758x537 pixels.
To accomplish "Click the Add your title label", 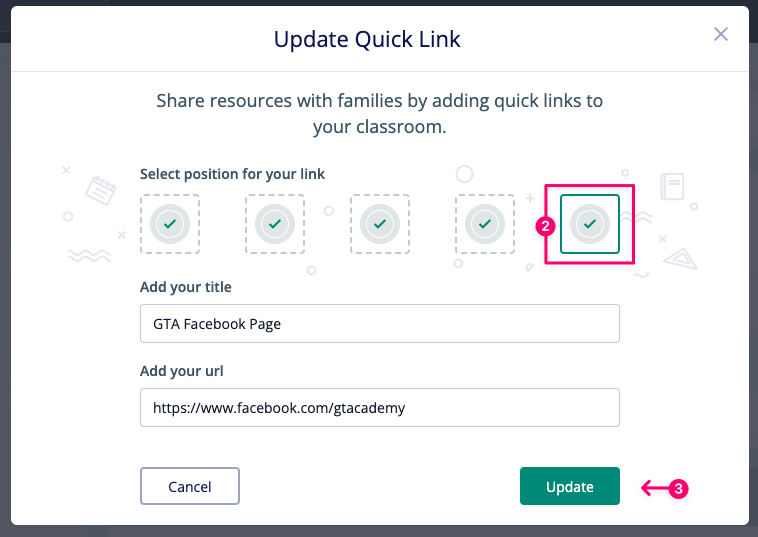I will click(x=186, y=287).
